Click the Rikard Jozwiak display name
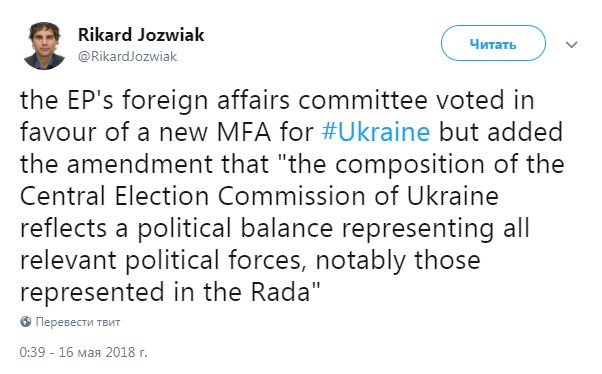602x374 pixels. 141,35
